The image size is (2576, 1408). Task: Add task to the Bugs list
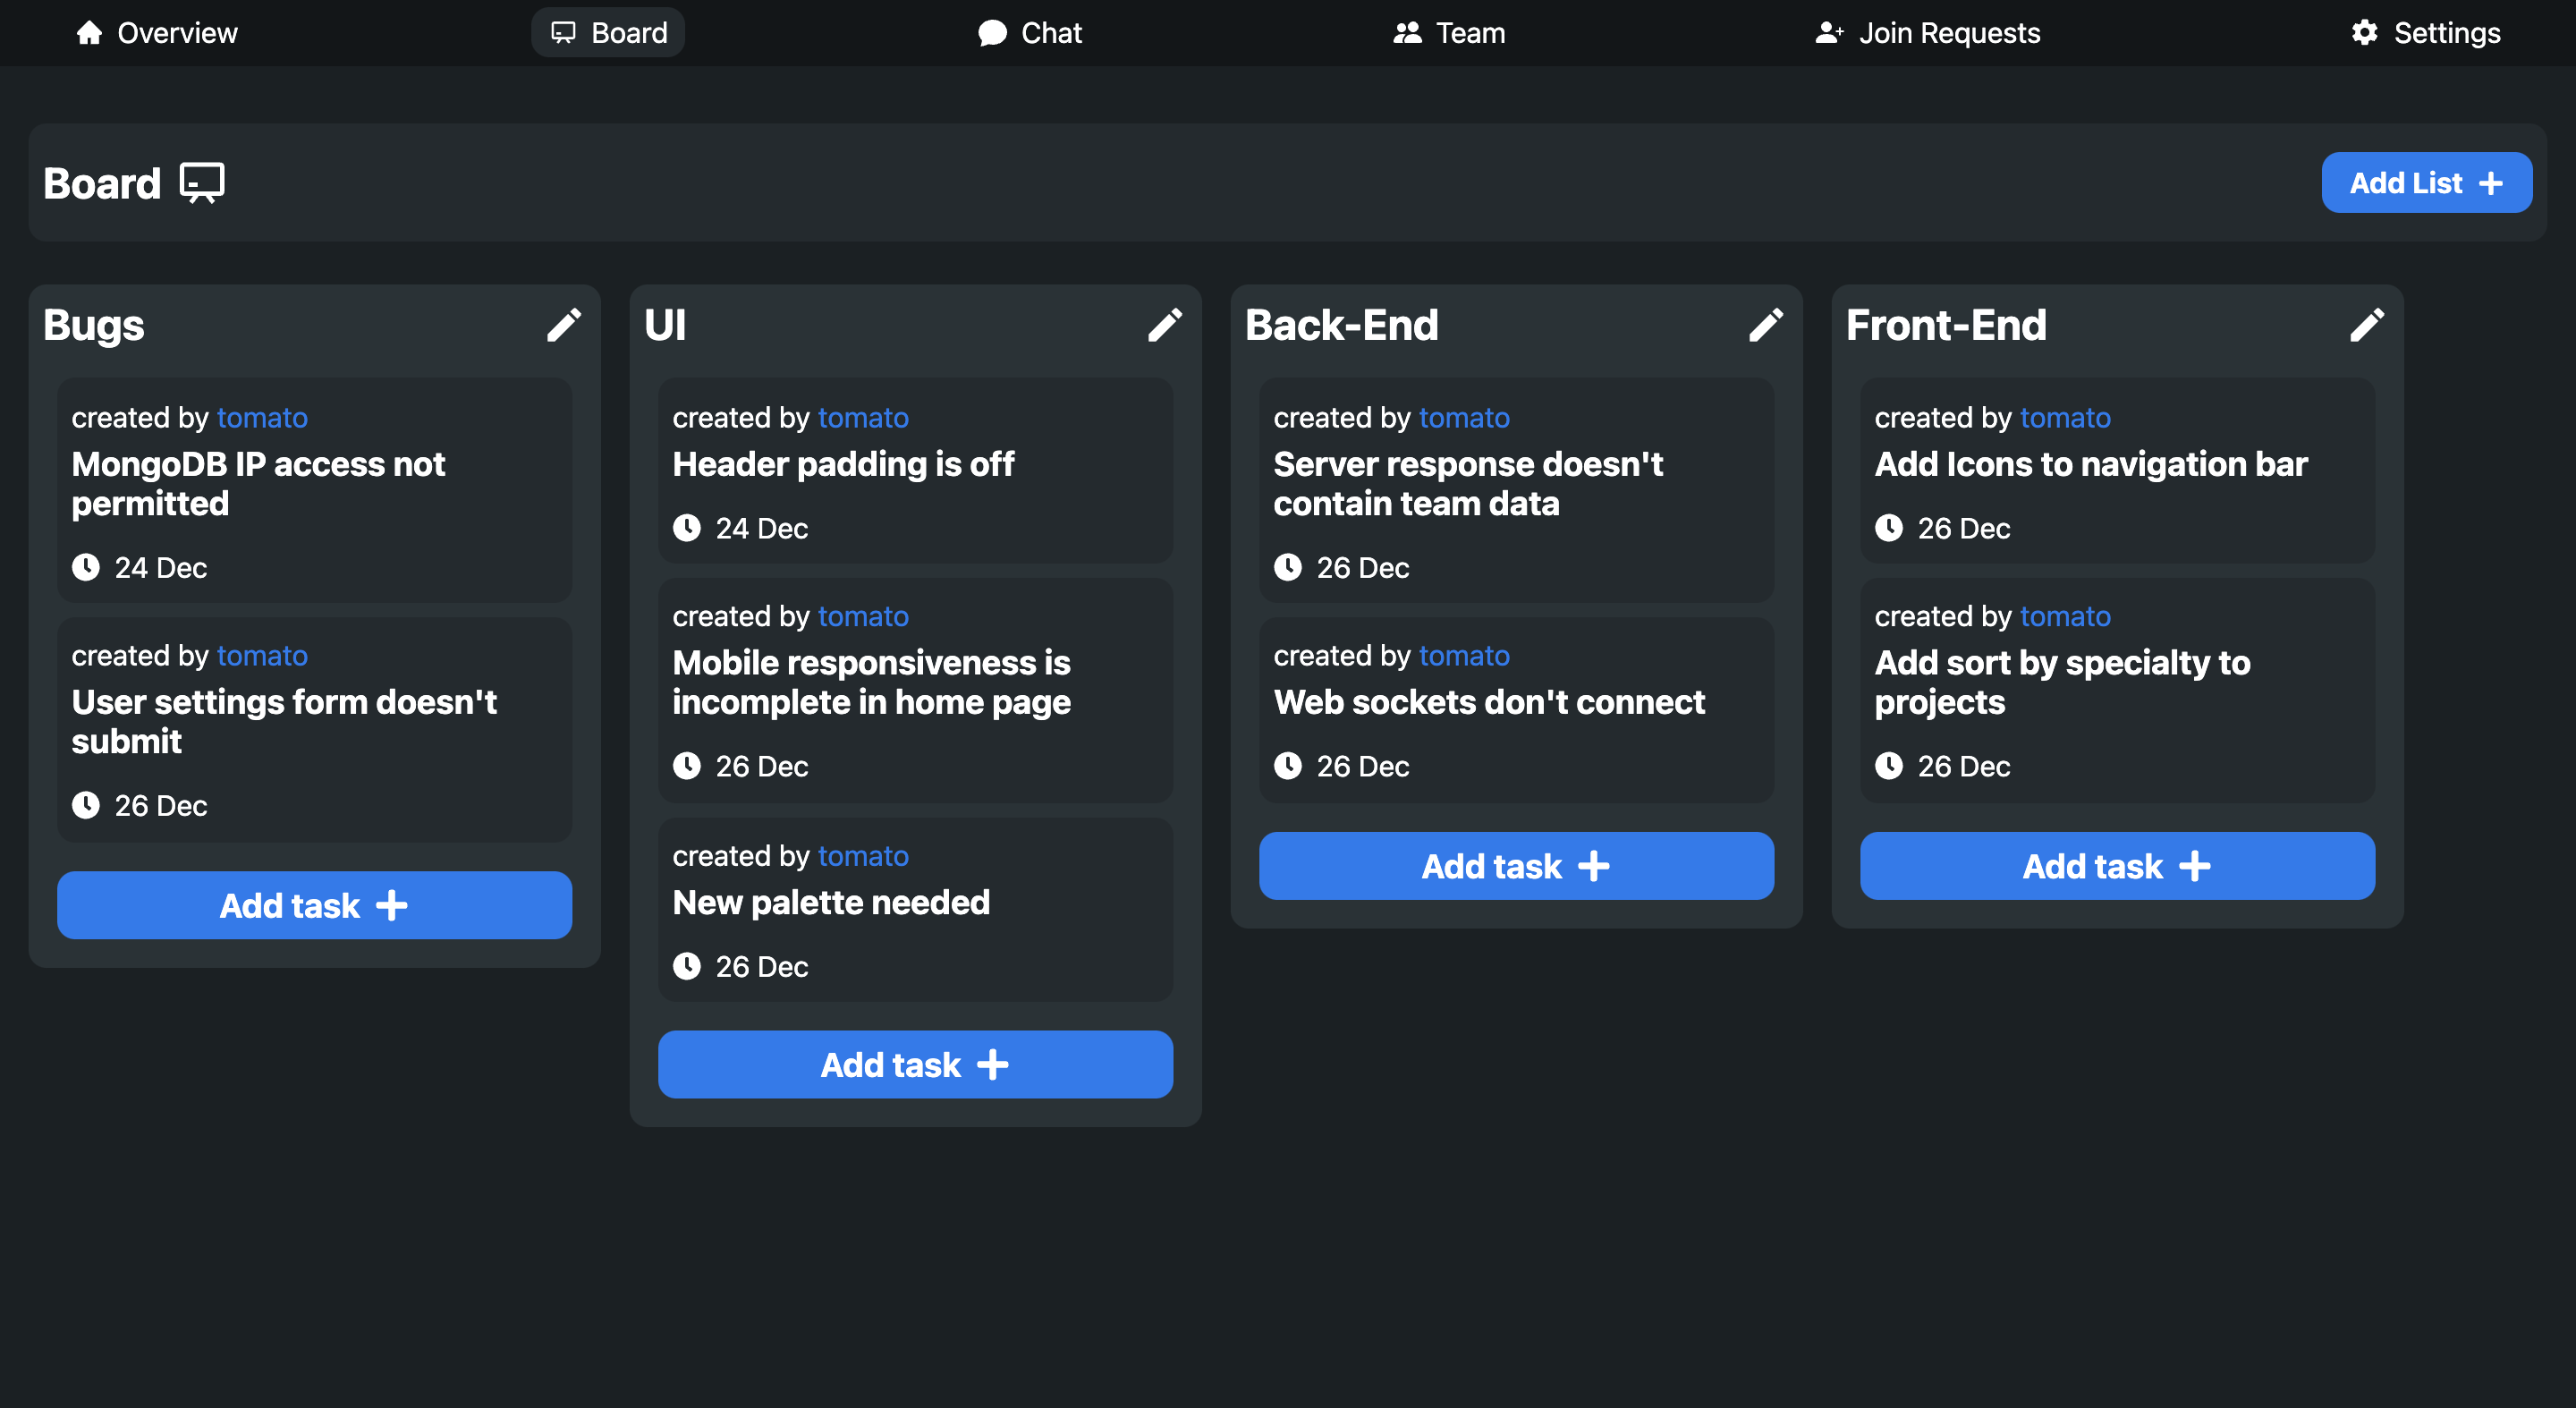(314, 905)
